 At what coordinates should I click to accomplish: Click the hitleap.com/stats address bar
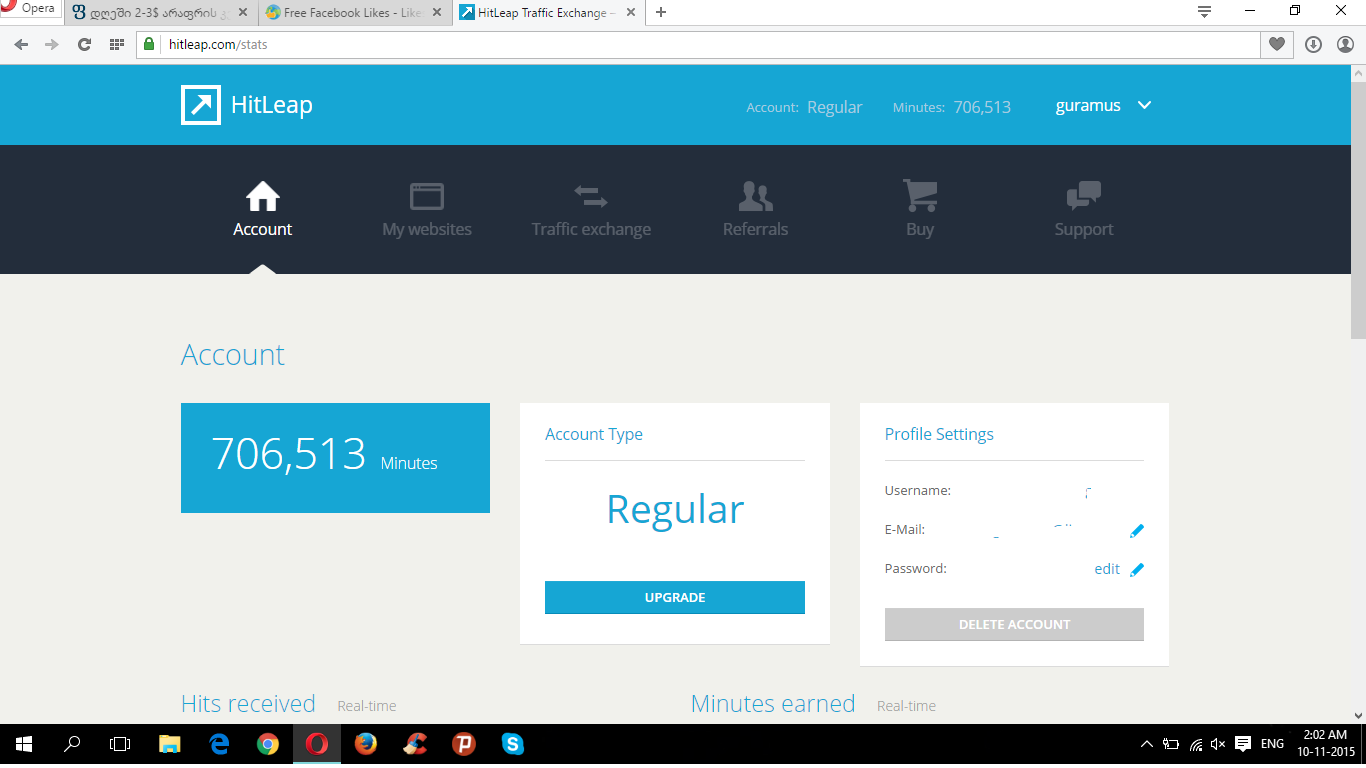(698, 45)
